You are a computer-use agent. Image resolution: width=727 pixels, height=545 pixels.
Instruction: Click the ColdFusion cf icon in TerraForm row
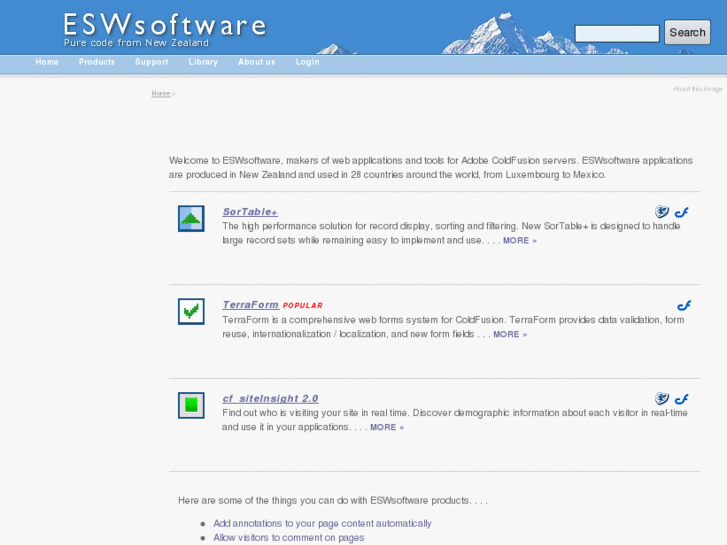coord(684,306)
